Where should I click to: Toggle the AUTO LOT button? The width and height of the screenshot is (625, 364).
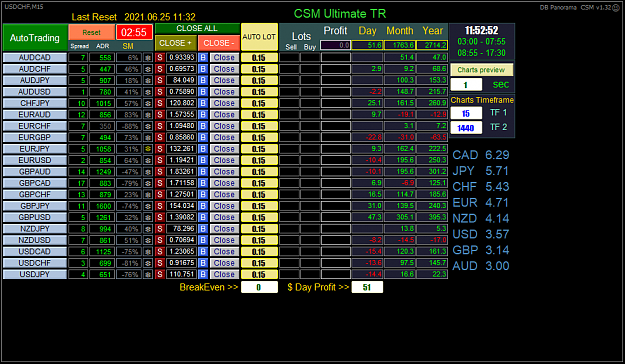(x=259, y=37)
